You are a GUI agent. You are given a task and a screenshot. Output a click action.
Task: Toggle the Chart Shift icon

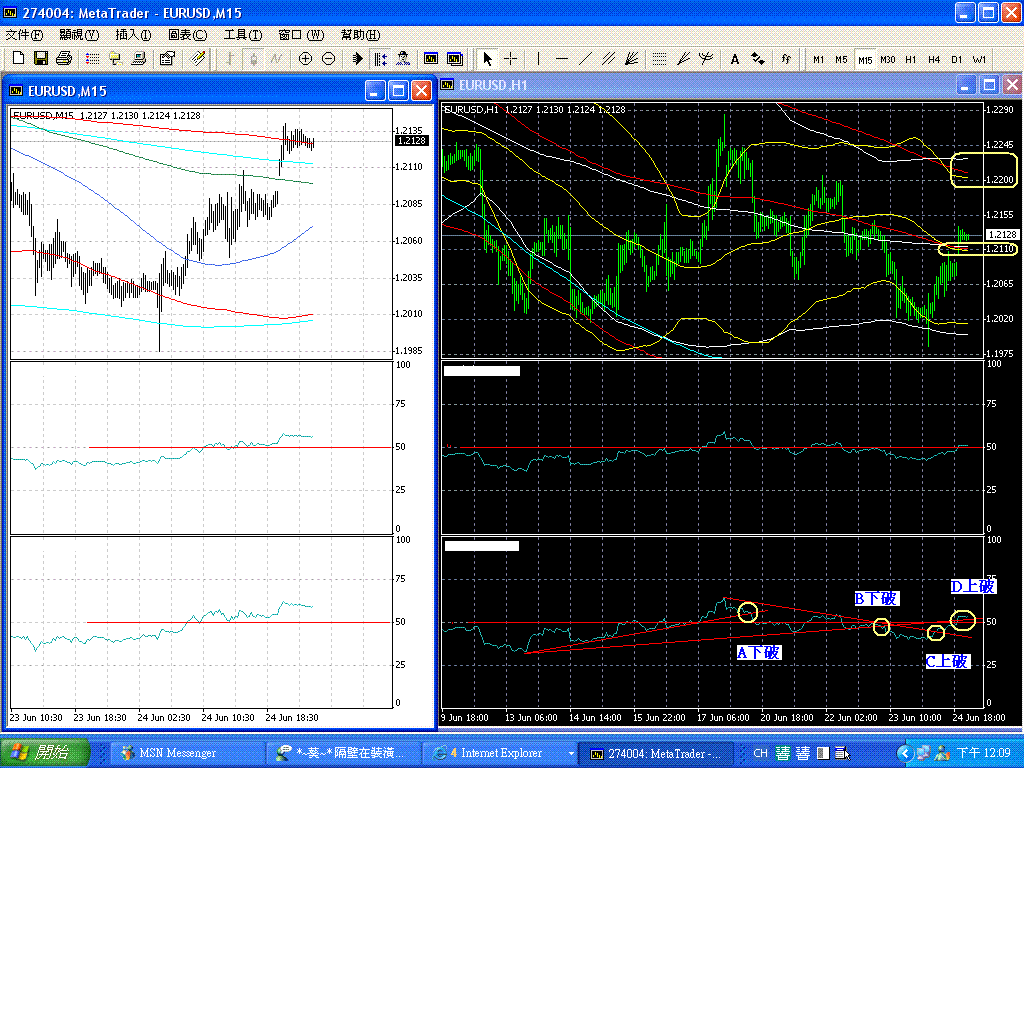click(x=380, y=58)
